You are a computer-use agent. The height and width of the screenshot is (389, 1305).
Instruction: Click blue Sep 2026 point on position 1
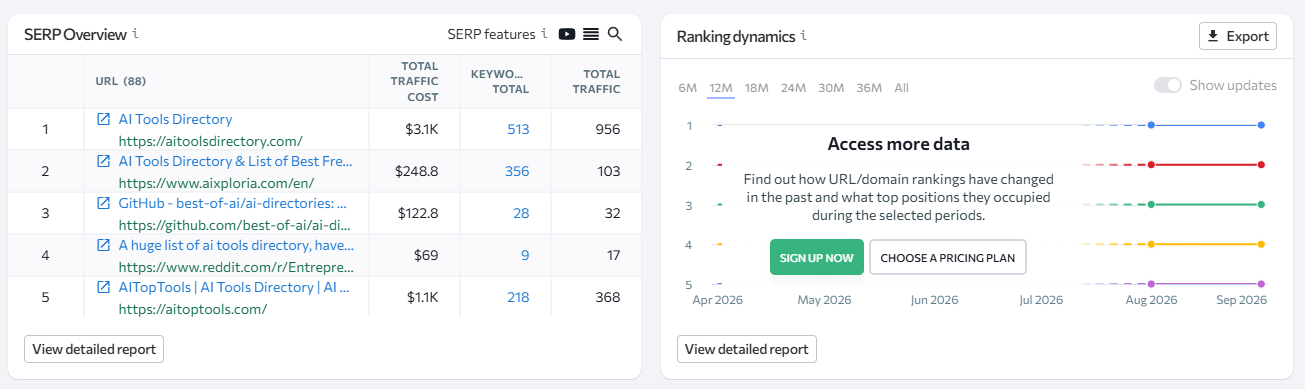(x=1262, y=125)
